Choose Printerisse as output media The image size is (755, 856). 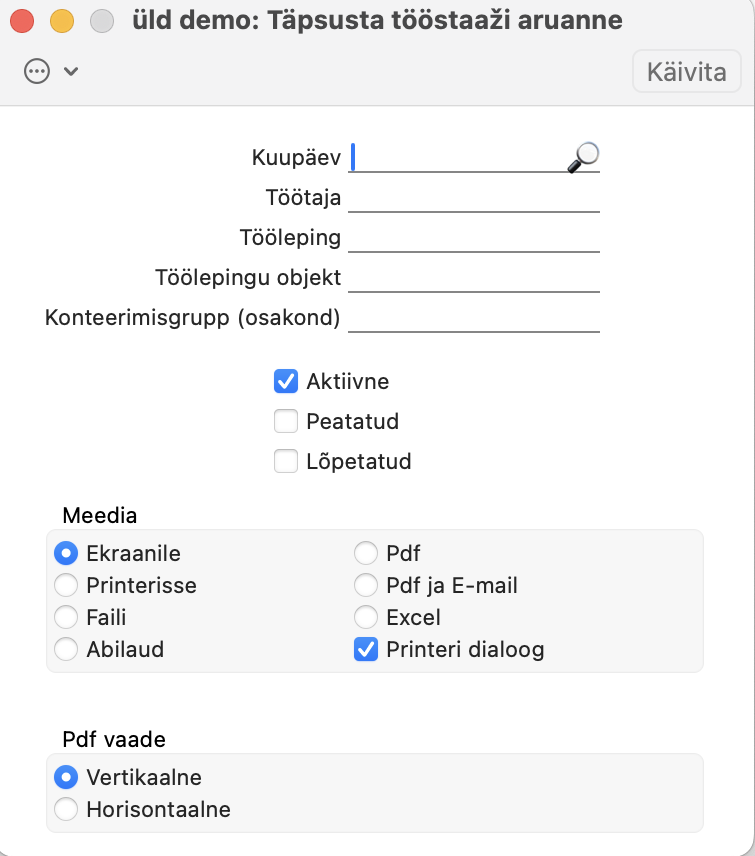[x=66, y=585]
